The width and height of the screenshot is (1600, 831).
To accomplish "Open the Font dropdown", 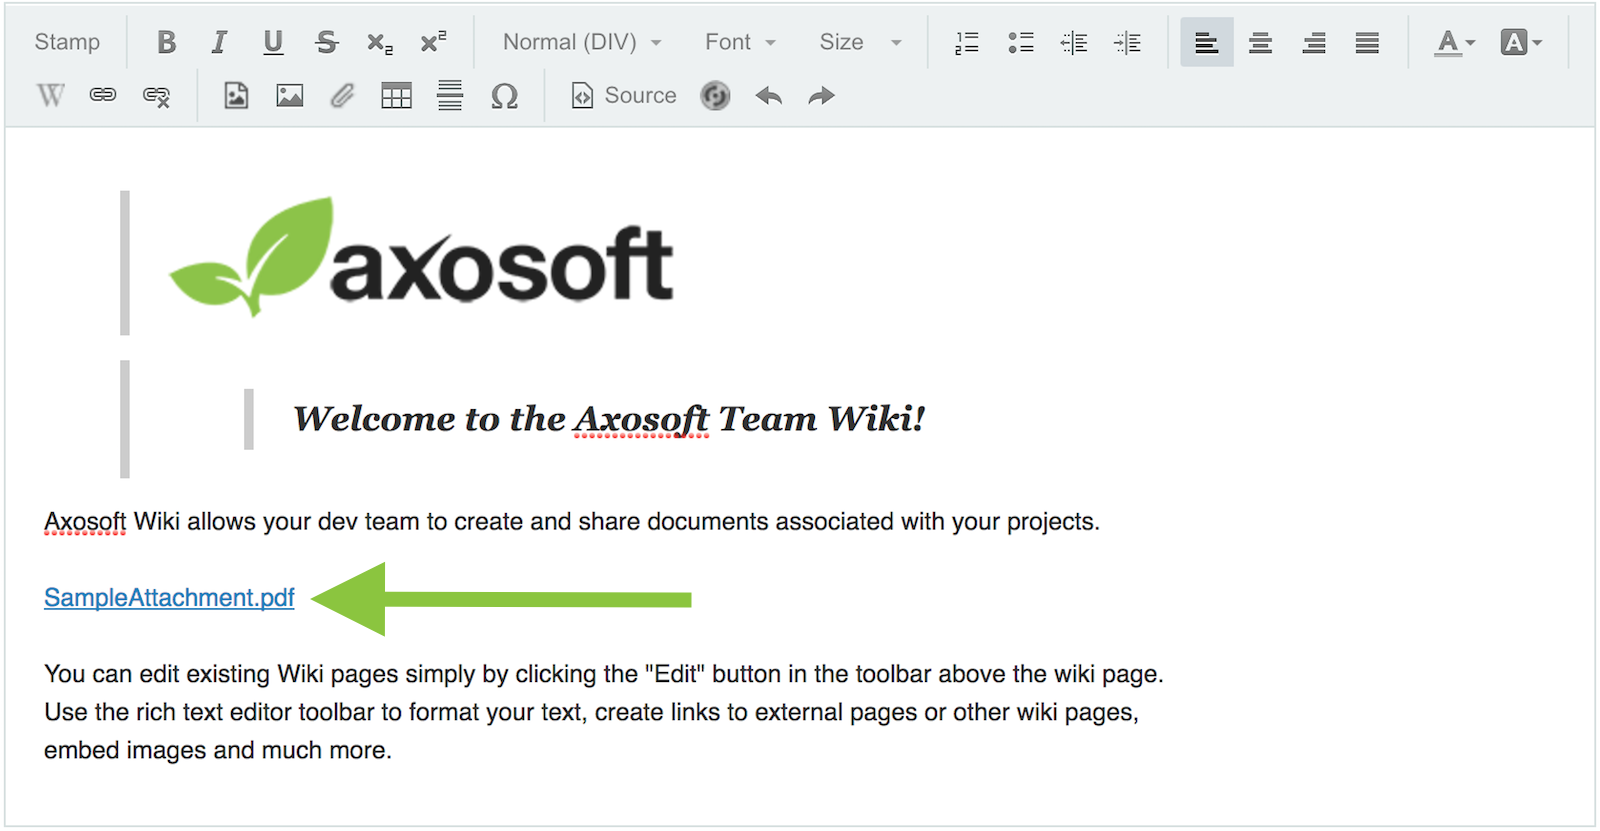I will point(741,42).
